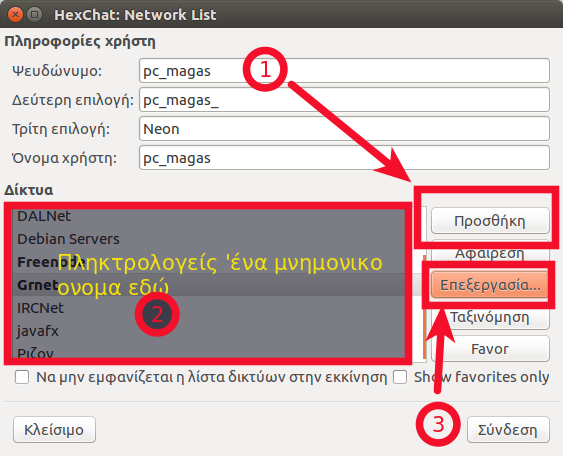Click the Σύνδεση connect button

[508, 430]
